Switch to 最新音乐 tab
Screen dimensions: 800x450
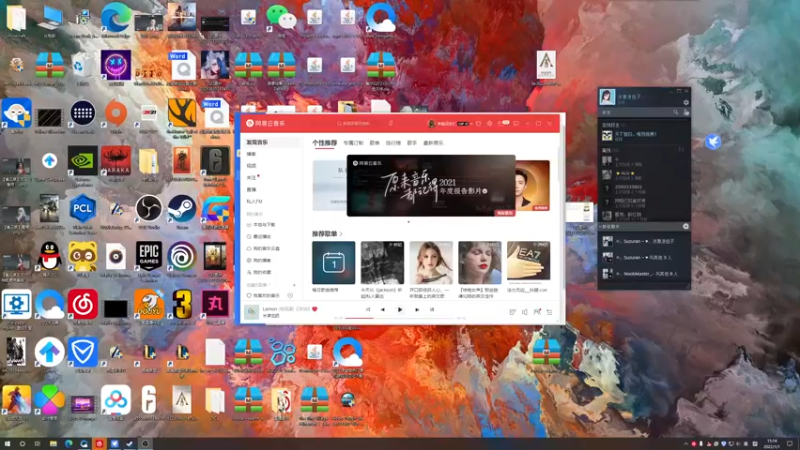(433, 143)
